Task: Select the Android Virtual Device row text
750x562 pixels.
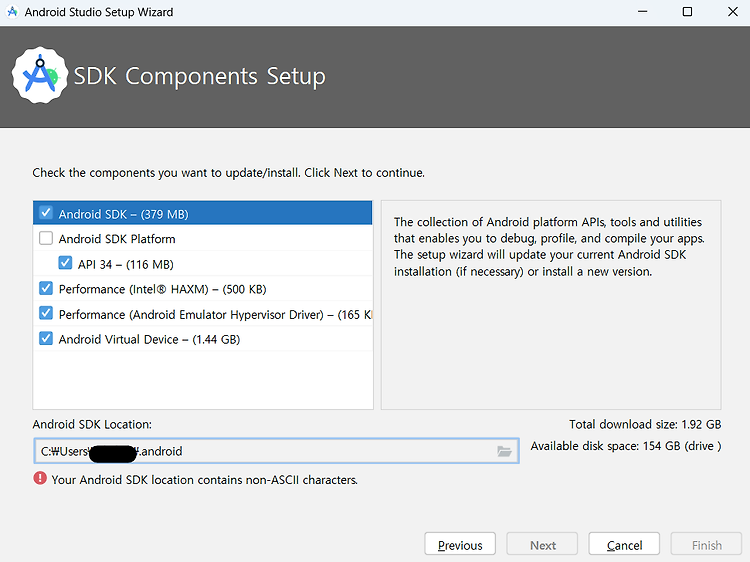Action: point(149,339)
